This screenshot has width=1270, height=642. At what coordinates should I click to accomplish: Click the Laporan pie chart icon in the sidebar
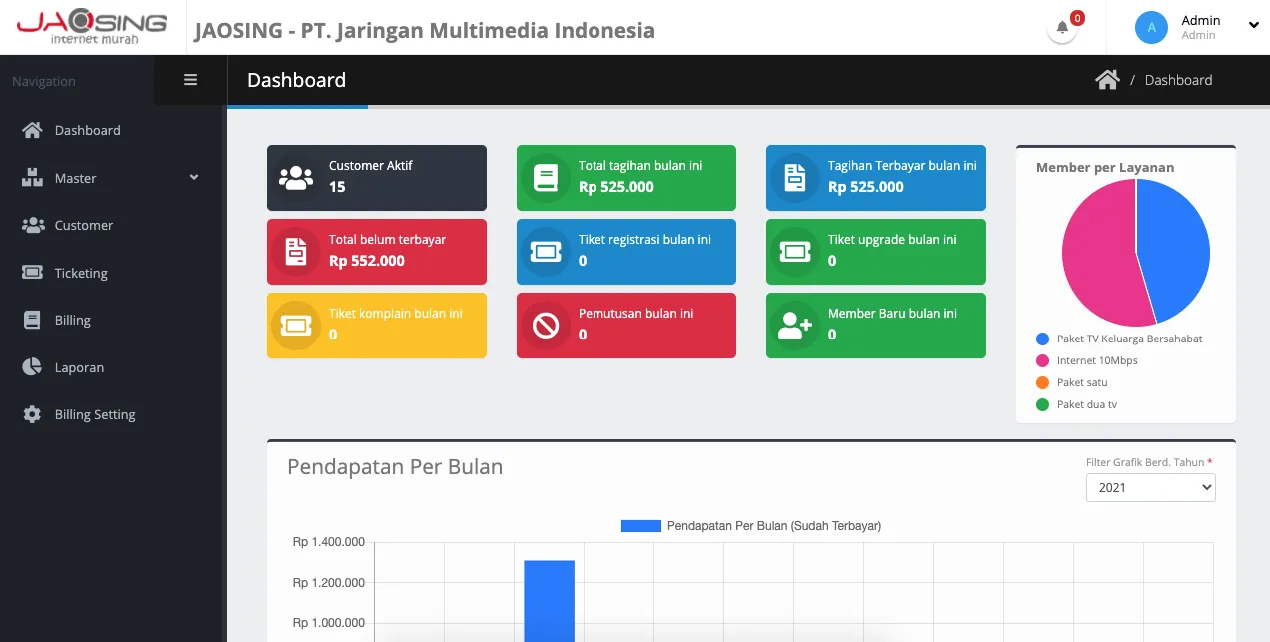click(x=32, y=367)
